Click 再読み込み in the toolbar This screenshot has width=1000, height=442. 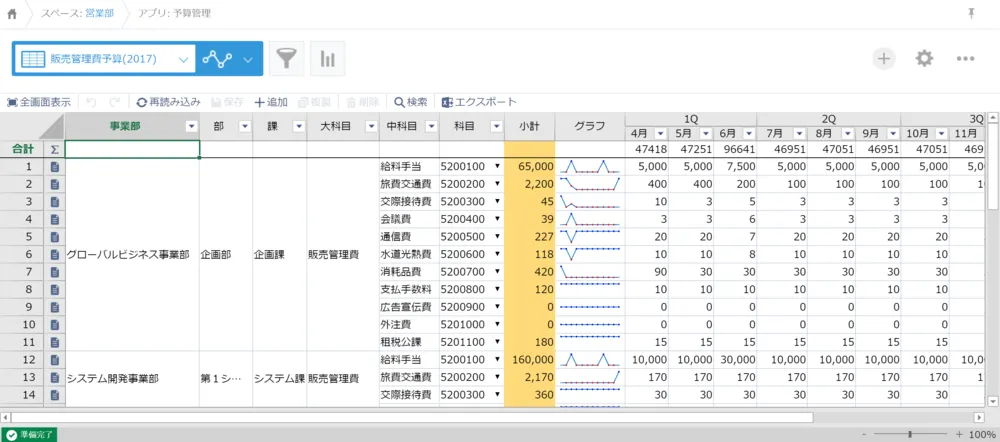coord(169,102)
